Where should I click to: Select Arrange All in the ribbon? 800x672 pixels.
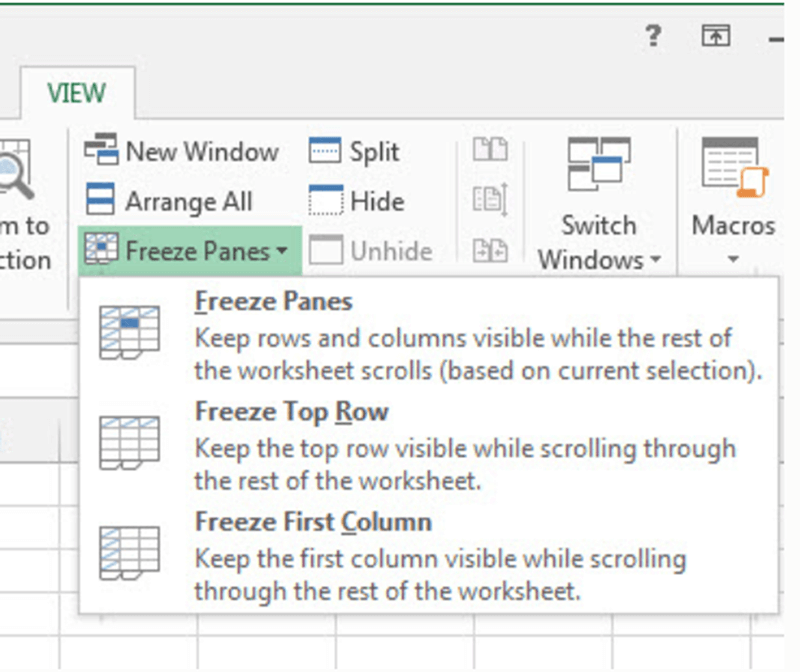tap(169, 201)
